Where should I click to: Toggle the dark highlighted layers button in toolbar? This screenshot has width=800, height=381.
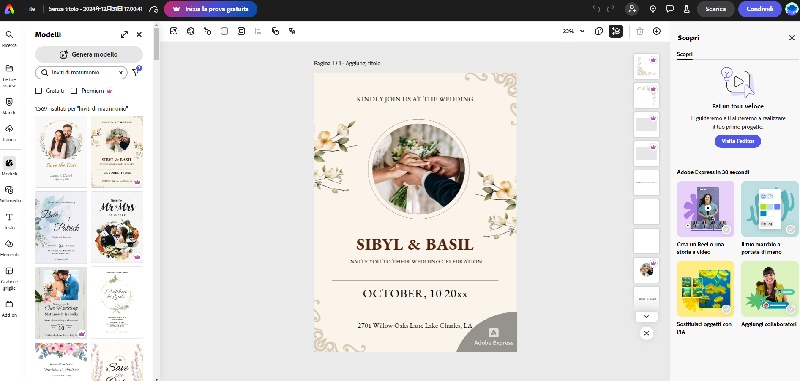[x=616, y=31]
